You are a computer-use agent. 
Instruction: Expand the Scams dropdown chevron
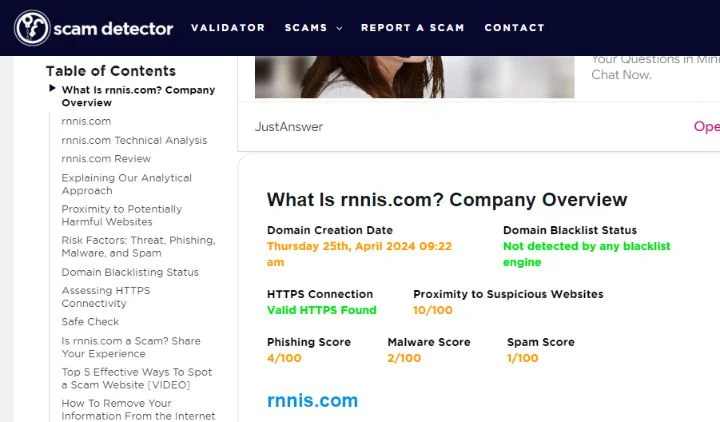point(339,28)
